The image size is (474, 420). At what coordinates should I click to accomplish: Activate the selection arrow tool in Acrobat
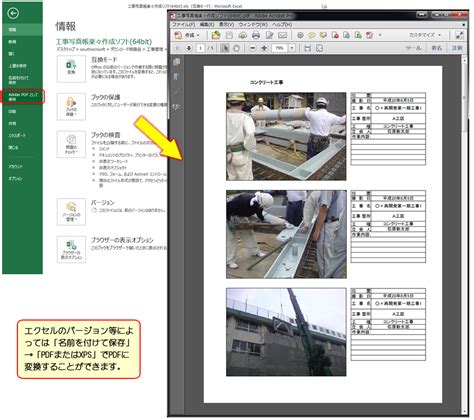pos(225,48)
